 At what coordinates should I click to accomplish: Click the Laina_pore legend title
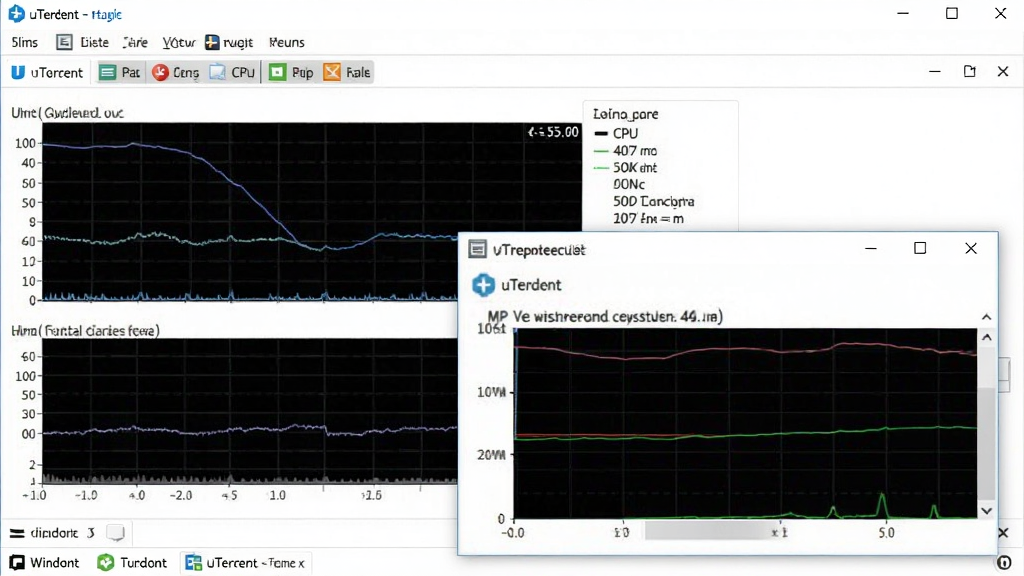pyautogui.click(x=625, y=114)
